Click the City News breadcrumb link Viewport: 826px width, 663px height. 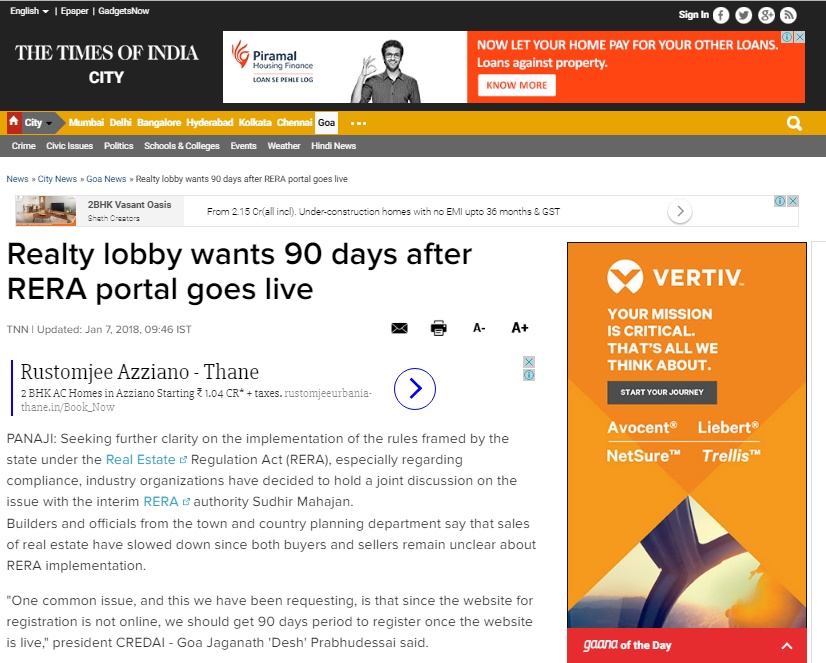point(57,179)
